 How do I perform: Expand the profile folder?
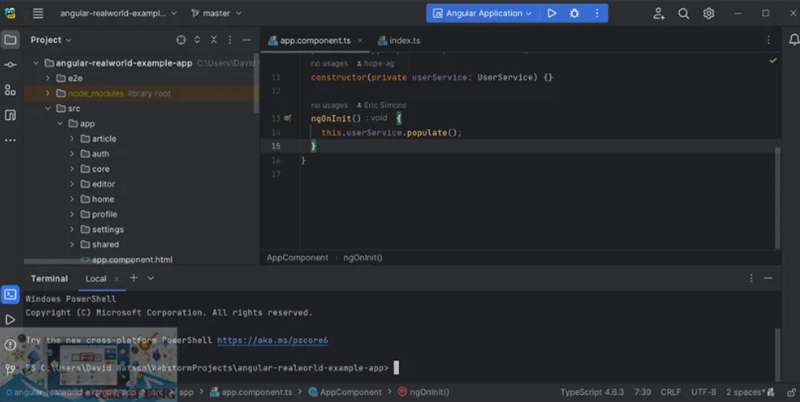(x=72, y=214)
